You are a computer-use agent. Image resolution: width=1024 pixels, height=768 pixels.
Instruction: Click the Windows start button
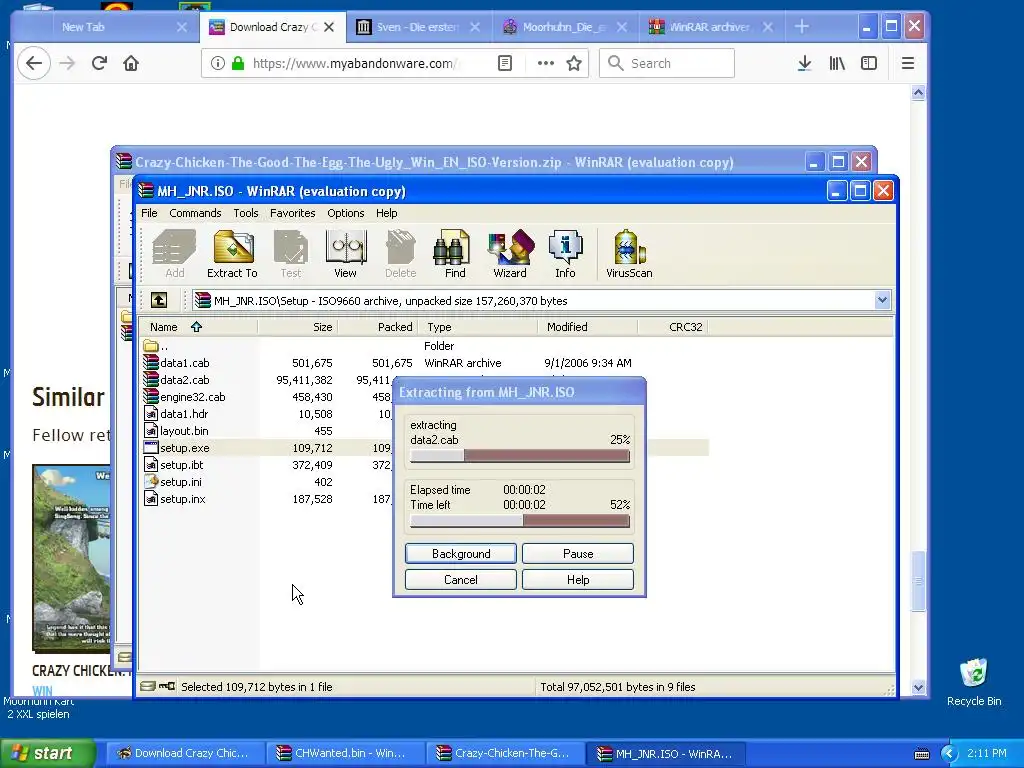(x=48, y=753)
